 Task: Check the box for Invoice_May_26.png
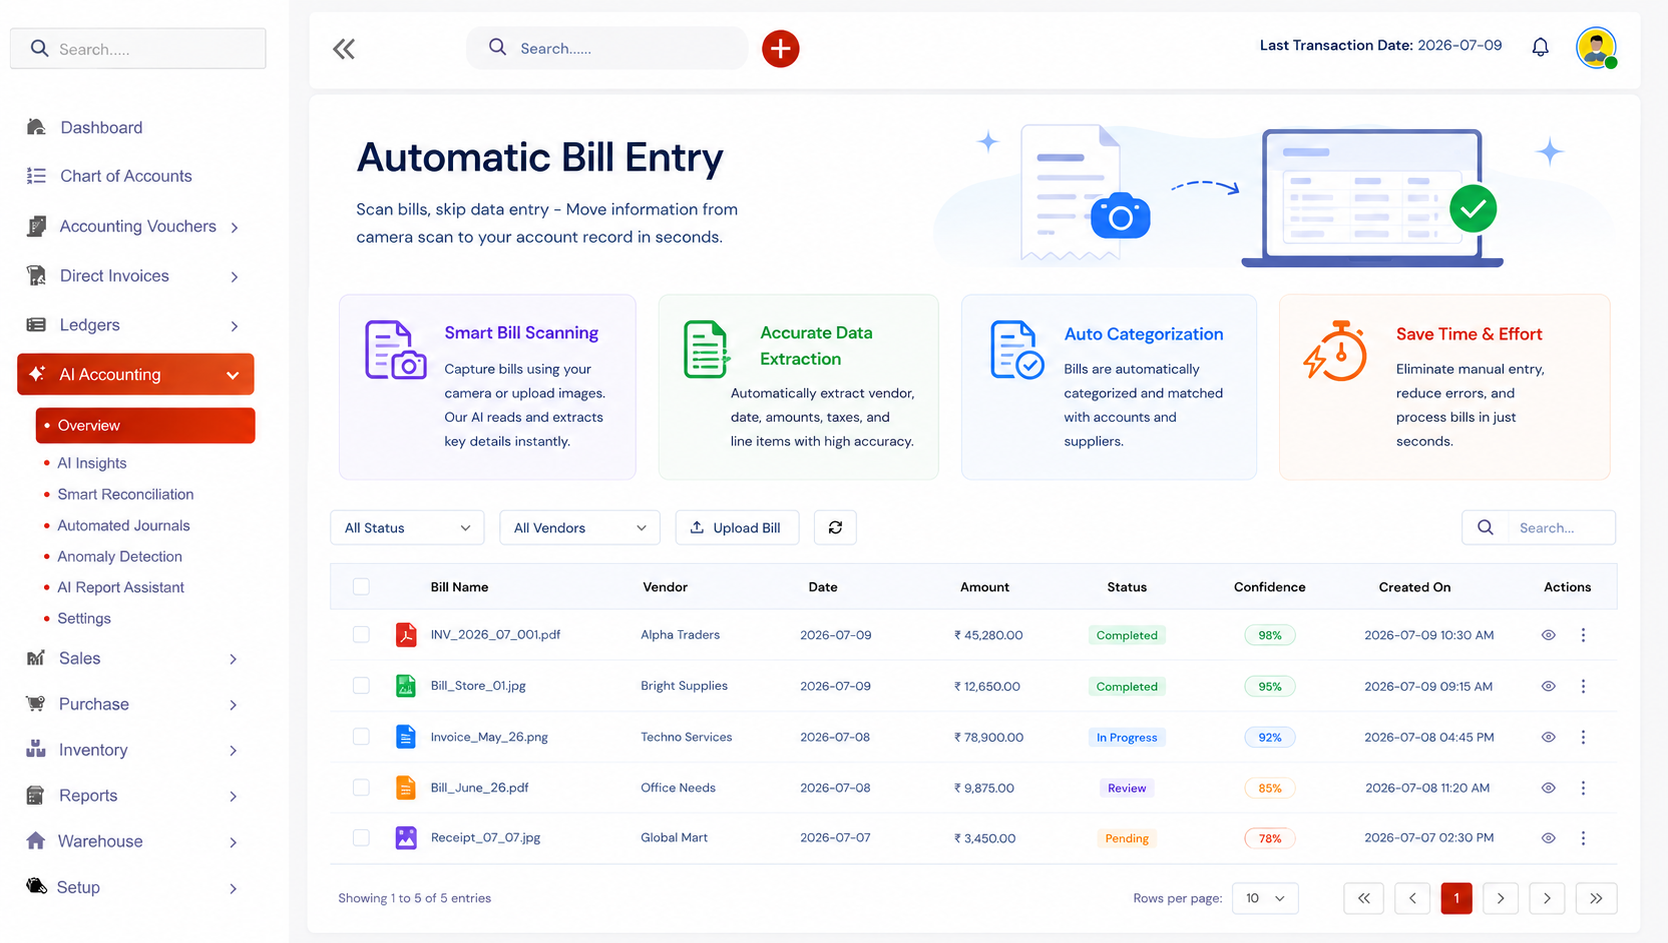(x=361, y=737)
